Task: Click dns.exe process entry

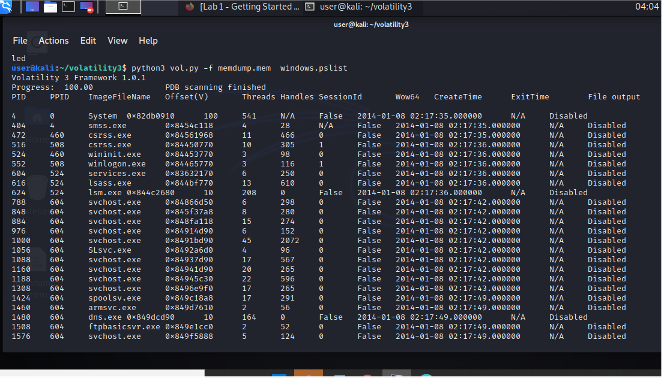Action: coord(105,318)
